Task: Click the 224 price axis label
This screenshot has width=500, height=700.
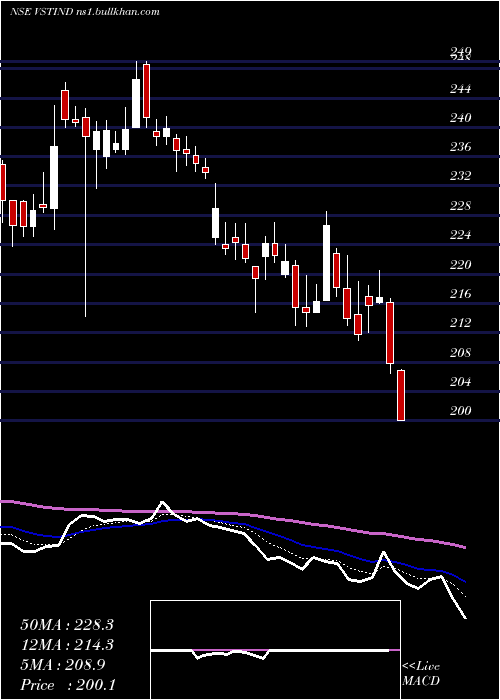Action: (461, 235)
